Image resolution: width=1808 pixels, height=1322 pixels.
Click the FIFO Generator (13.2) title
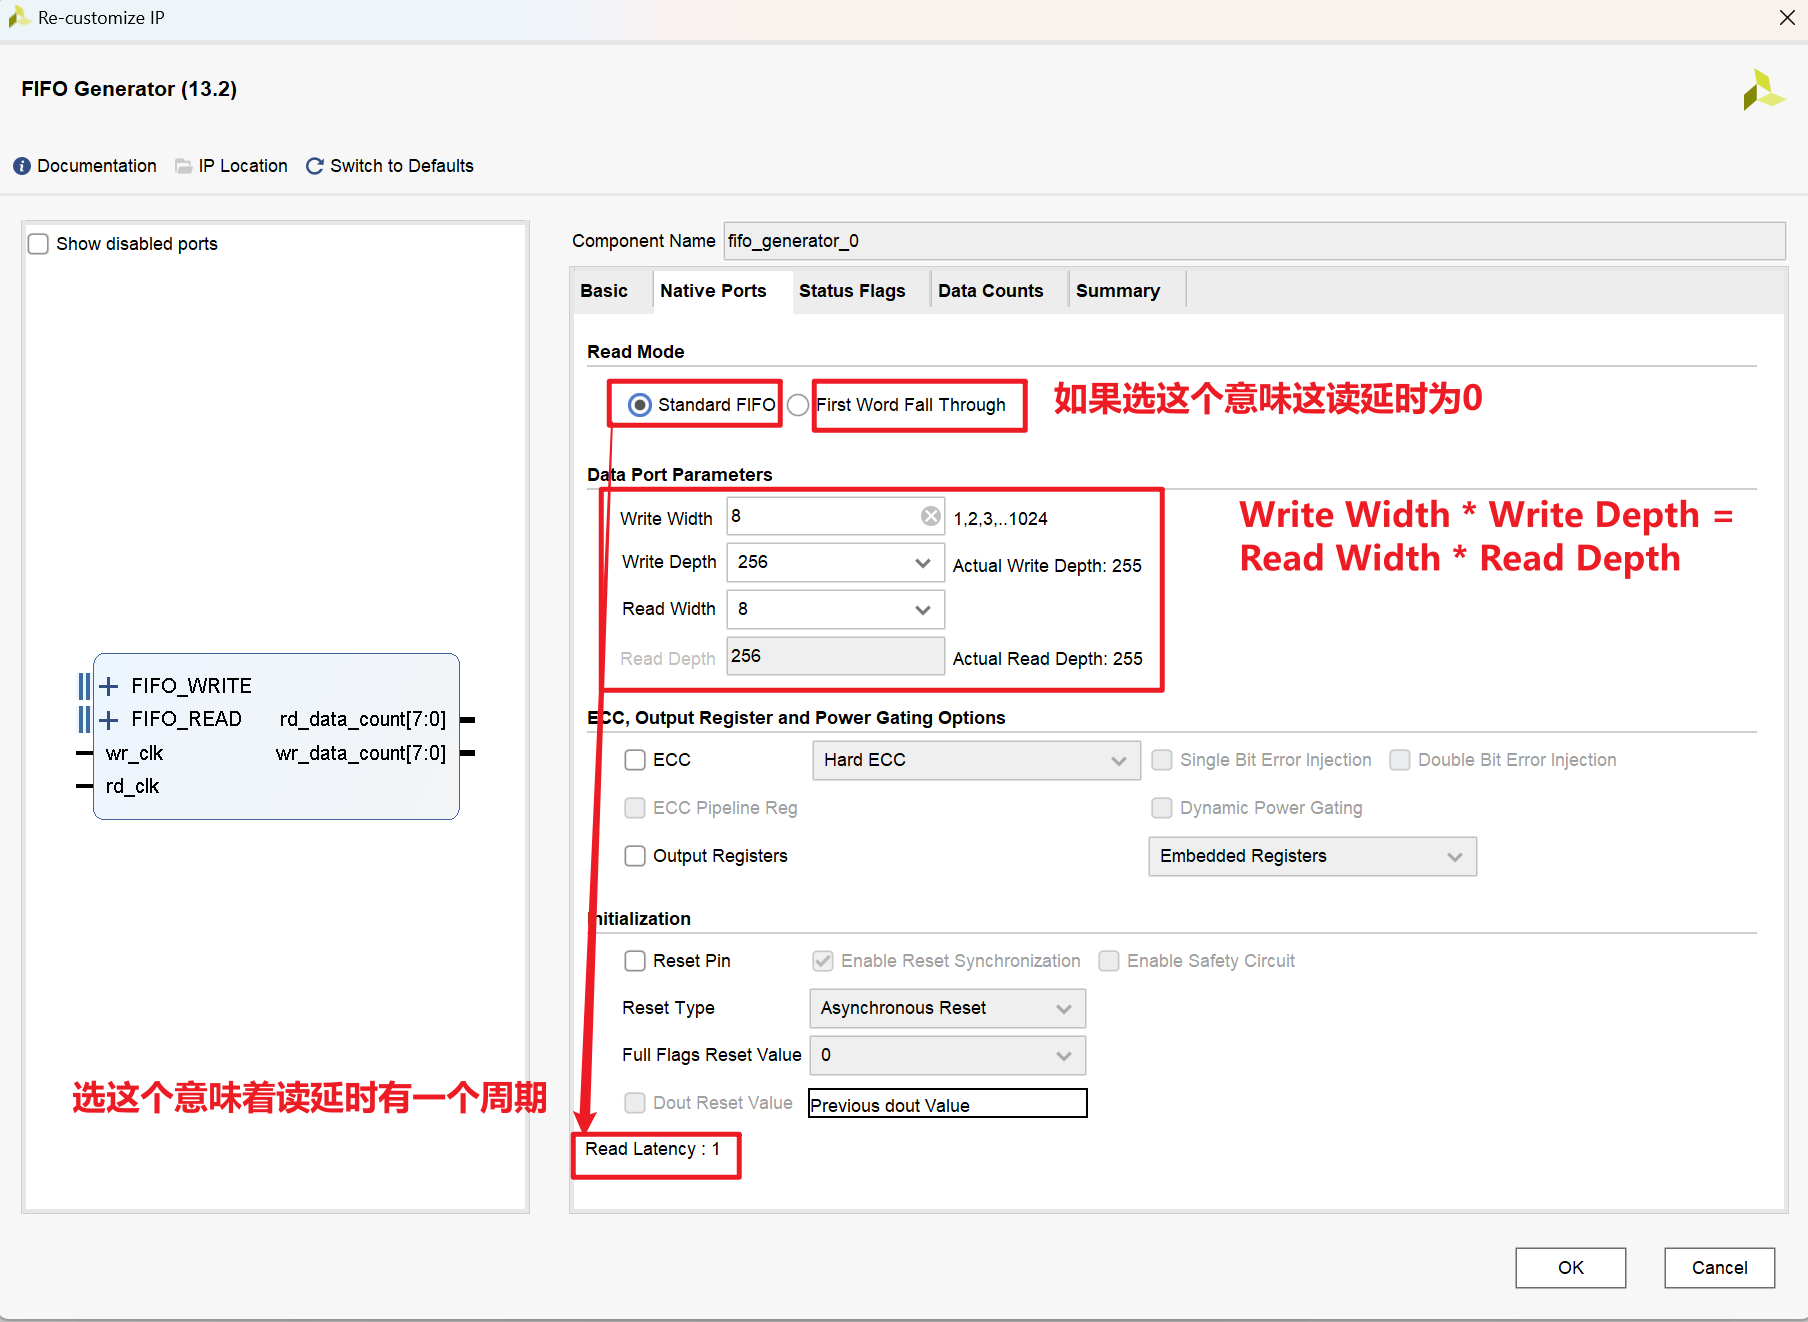coord(129,89)
